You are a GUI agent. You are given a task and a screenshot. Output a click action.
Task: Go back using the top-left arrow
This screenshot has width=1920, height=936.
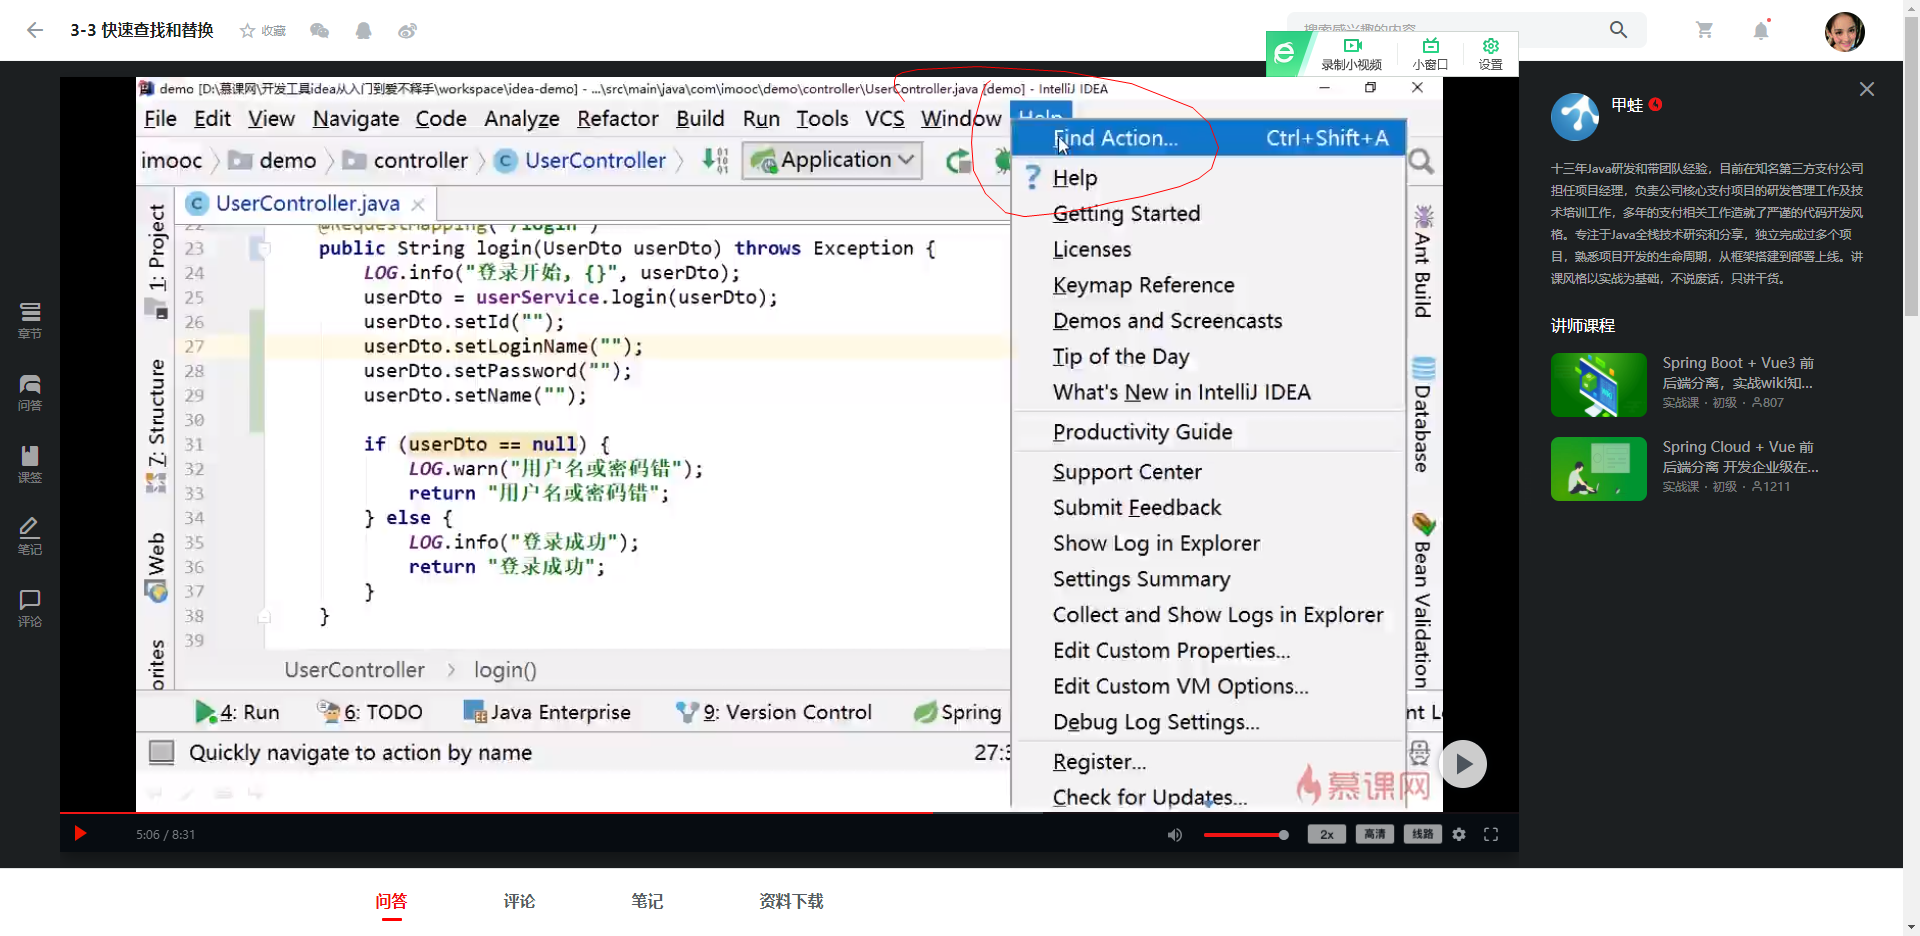(35, 30)
